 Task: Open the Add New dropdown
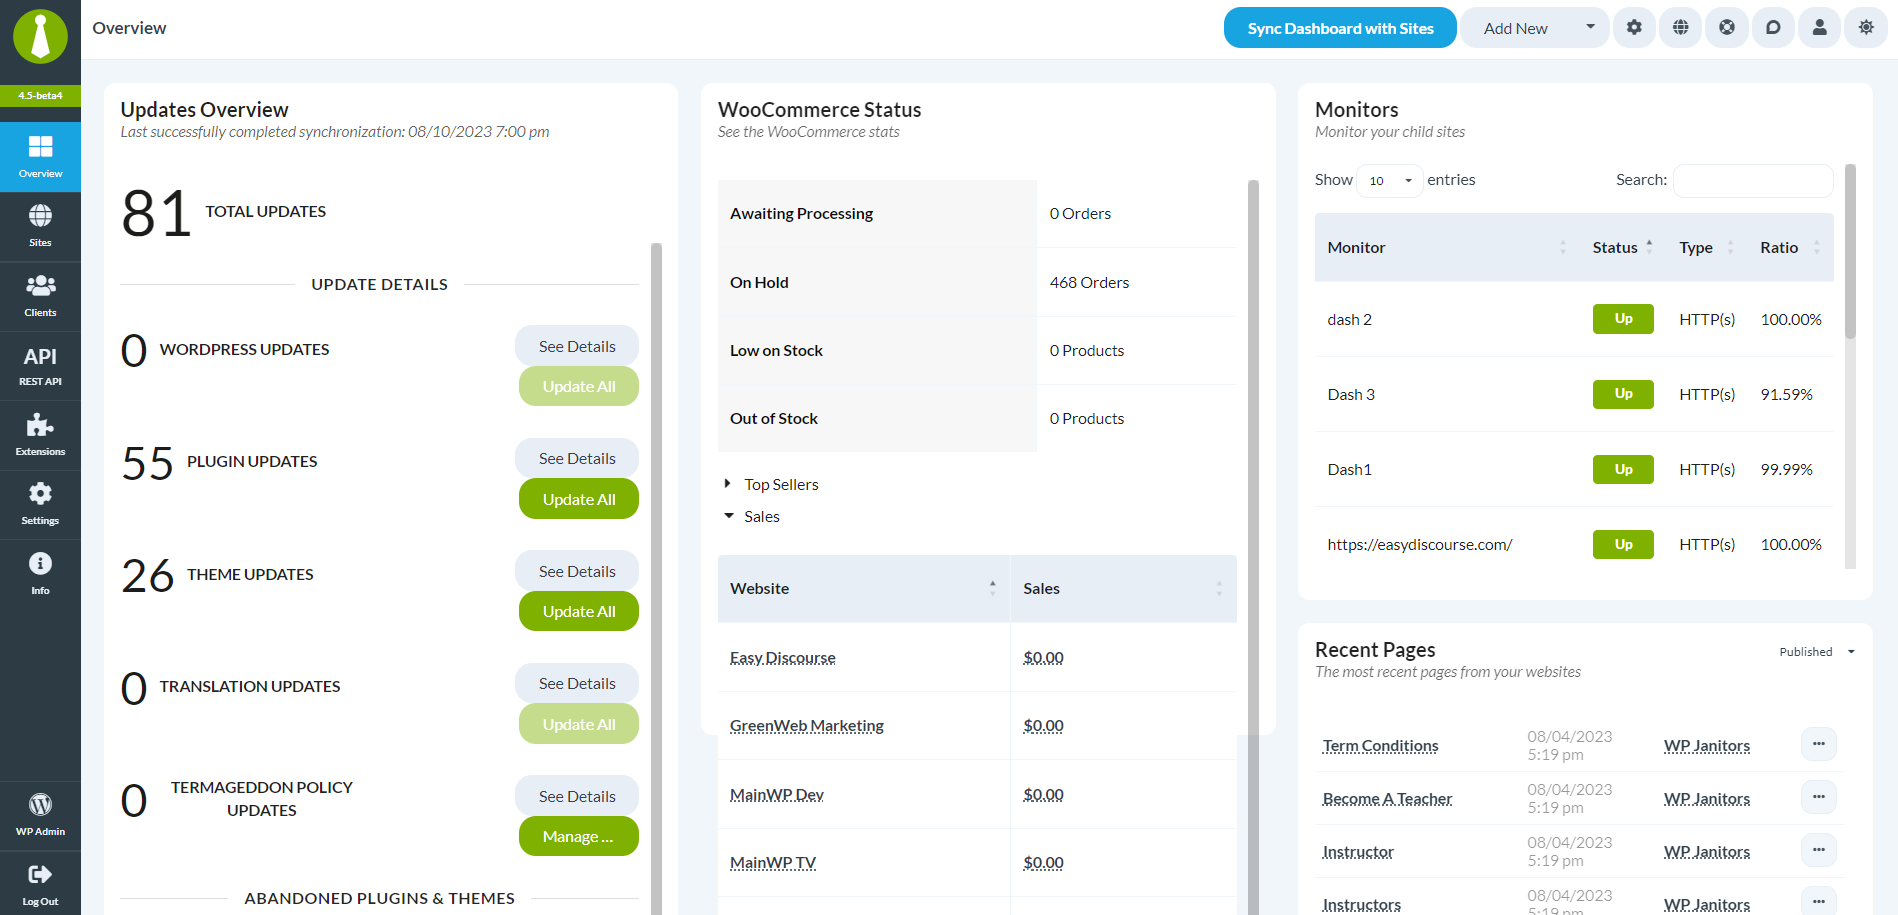[1535, 28]
